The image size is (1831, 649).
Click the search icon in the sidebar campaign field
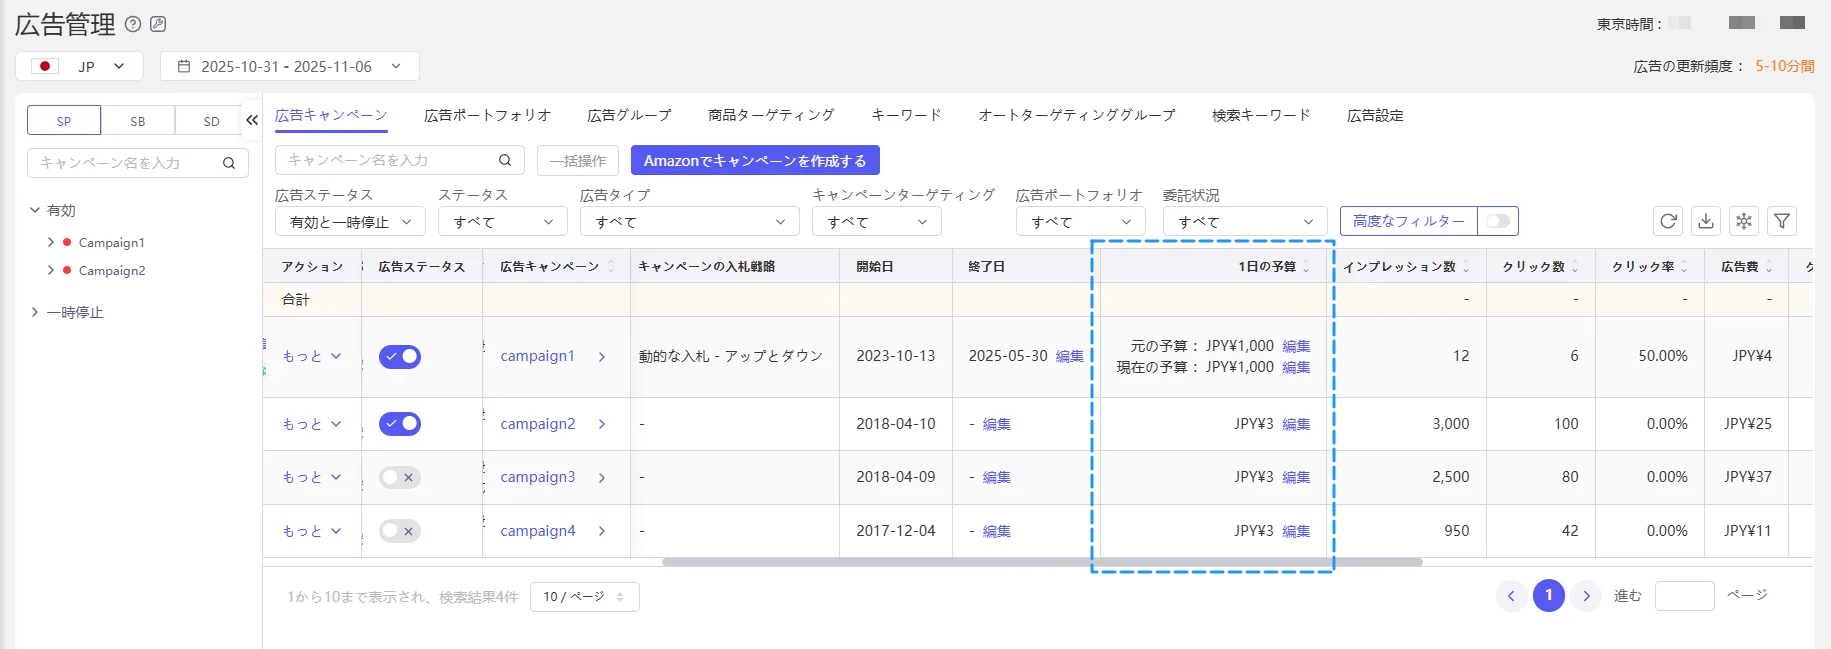click(x=229, y=163)
